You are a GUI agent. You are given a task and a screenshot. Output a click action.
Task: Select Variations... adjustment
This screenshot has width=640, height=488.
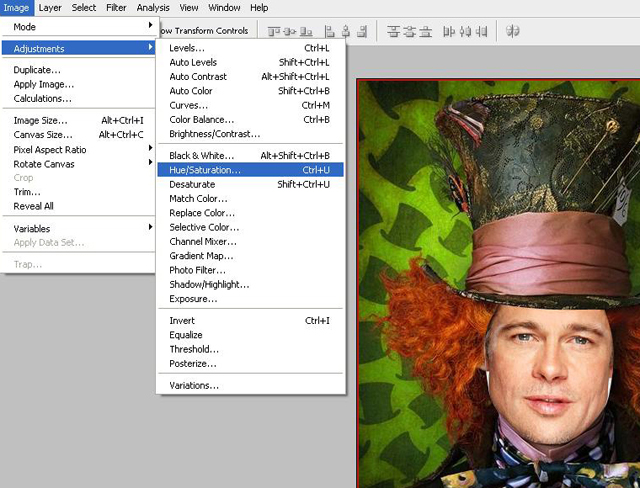point(251,386)
